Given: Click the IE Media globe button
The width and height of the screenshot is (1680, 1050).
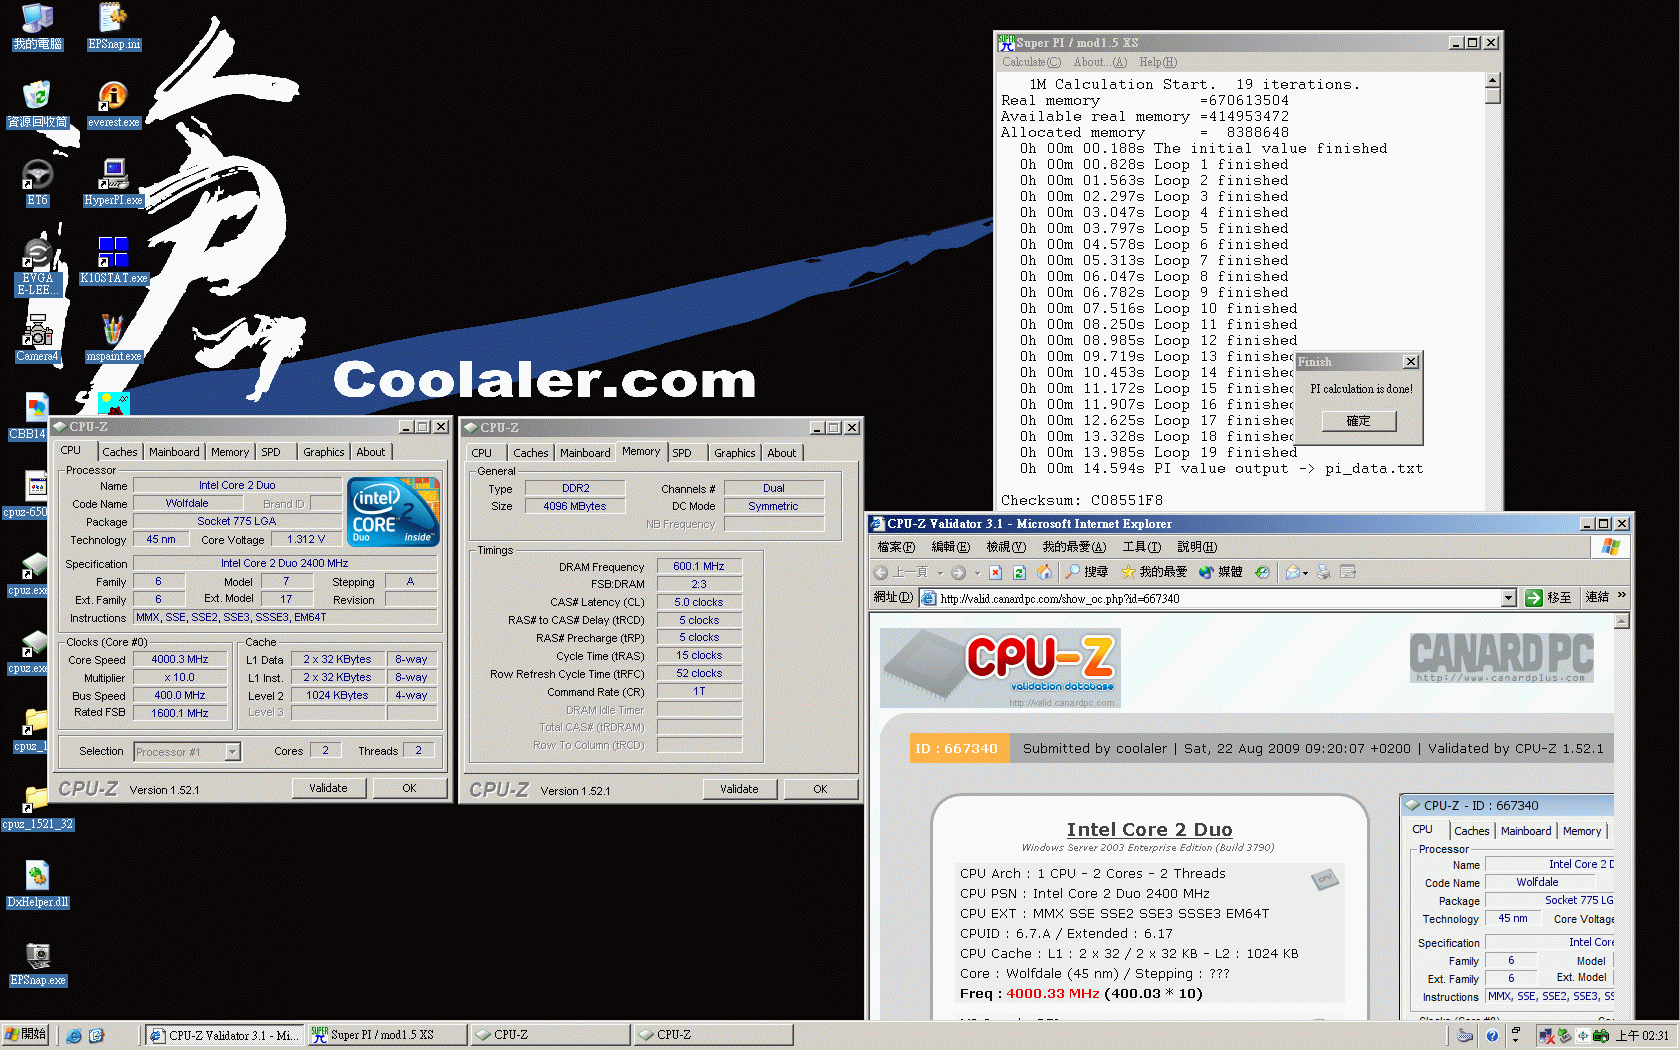Looking at the screenshot, I should click(1221, 572).
